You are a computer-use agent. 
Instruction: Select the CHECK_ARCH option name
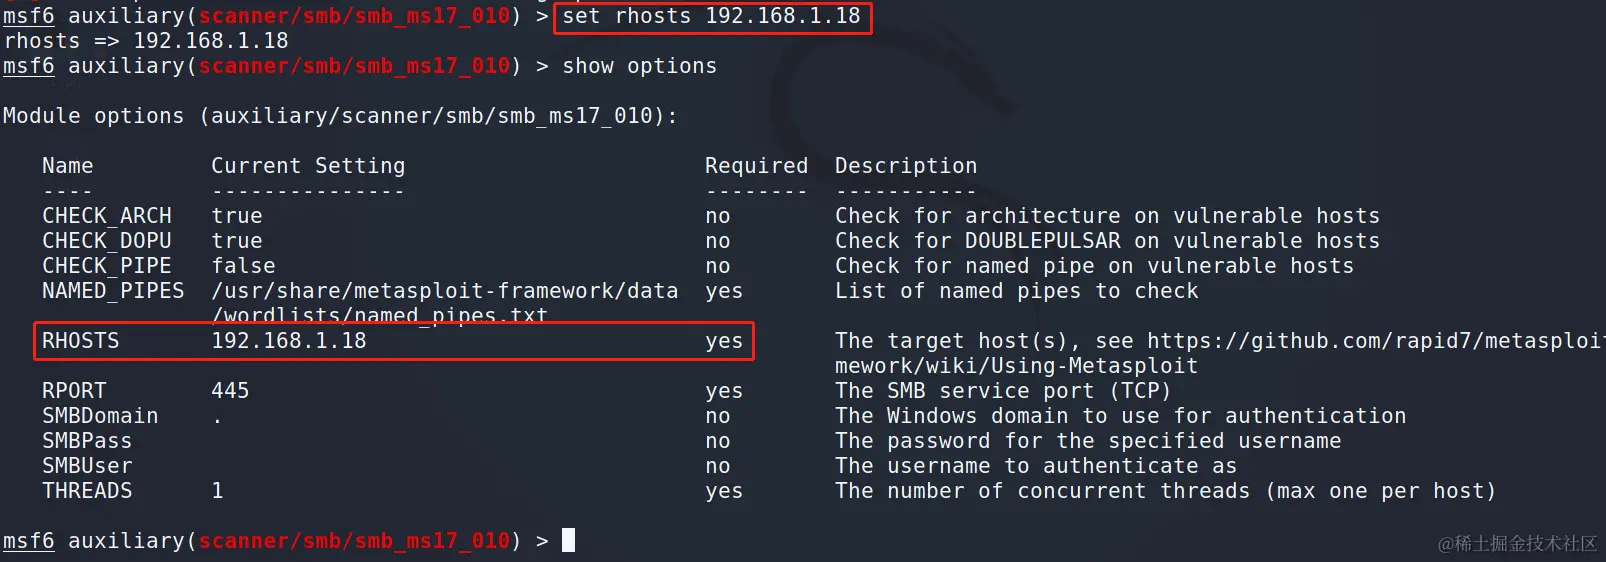coord(107,216)
